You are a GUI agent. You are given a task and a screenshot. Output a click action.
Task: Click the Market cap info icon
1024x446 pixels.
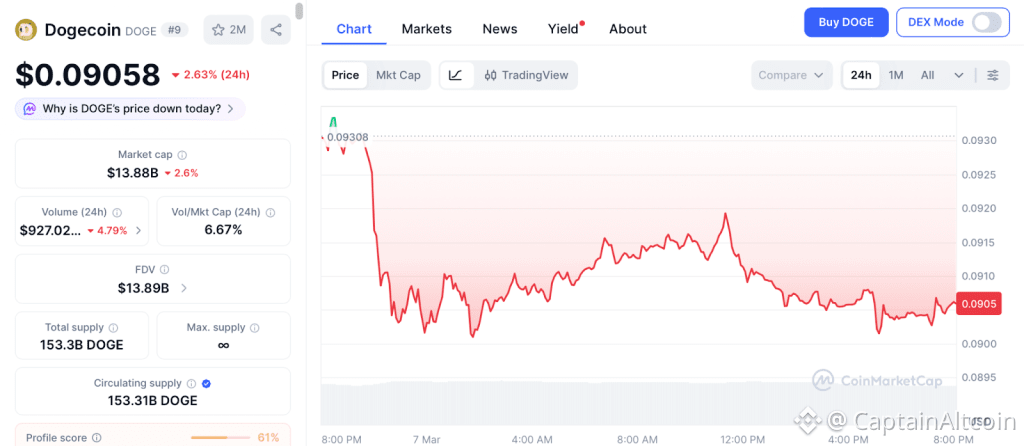[x=182, y=155]
